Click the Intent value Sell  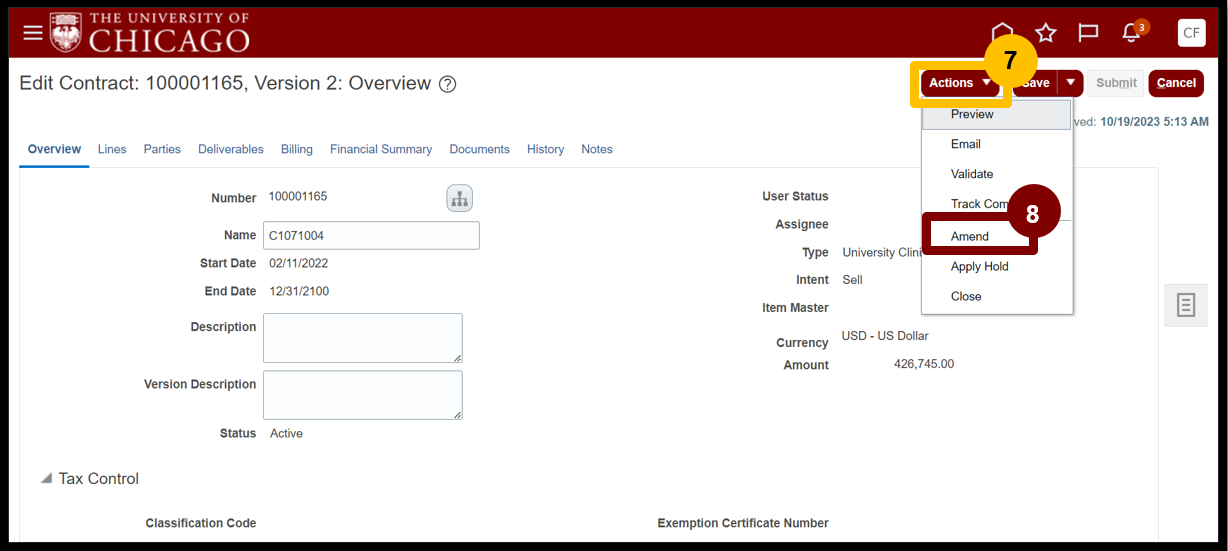point(852,280)
